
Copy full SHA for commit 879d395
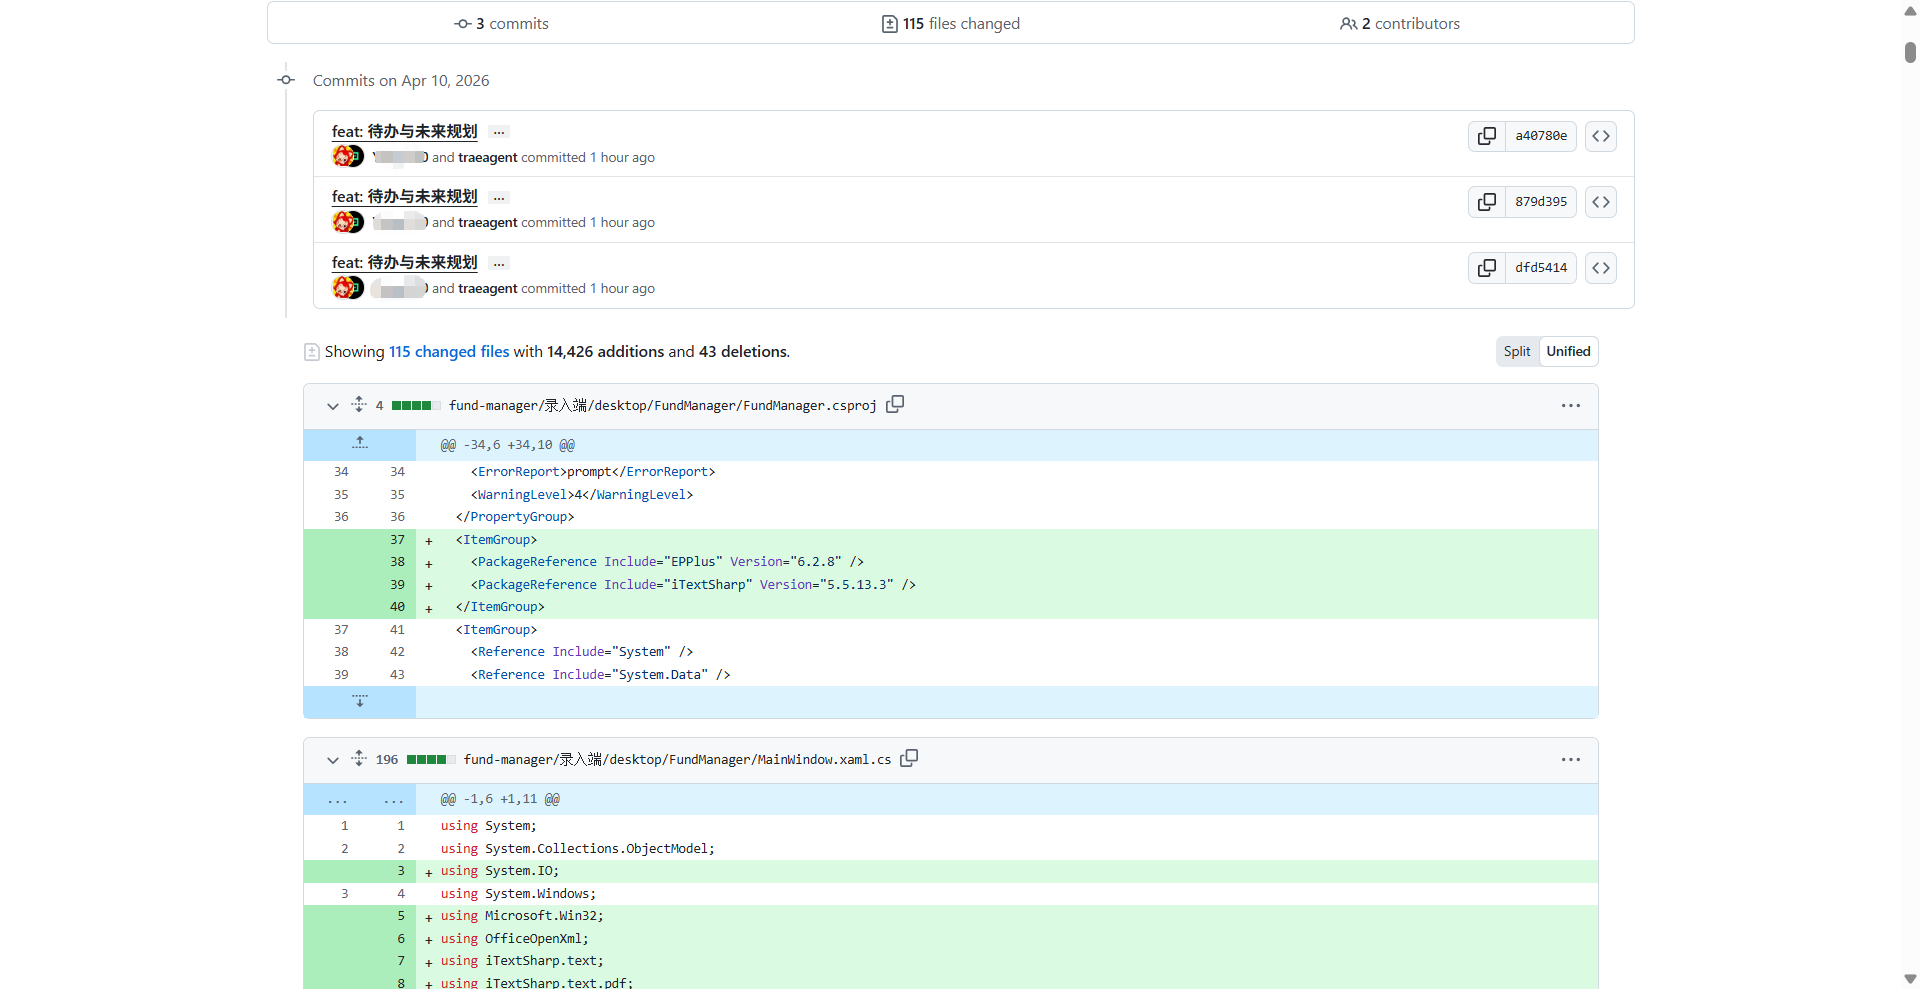point(1487,202)
